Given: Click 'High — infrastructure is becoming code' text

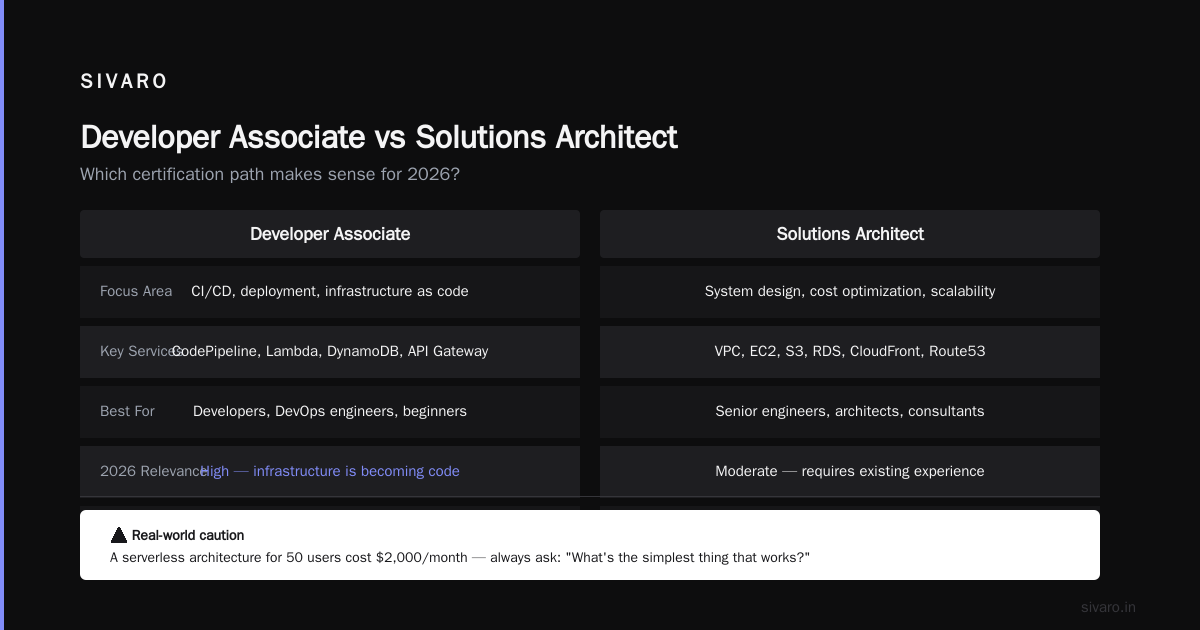Looking at the screenshot, I should (x=330, y=471).
